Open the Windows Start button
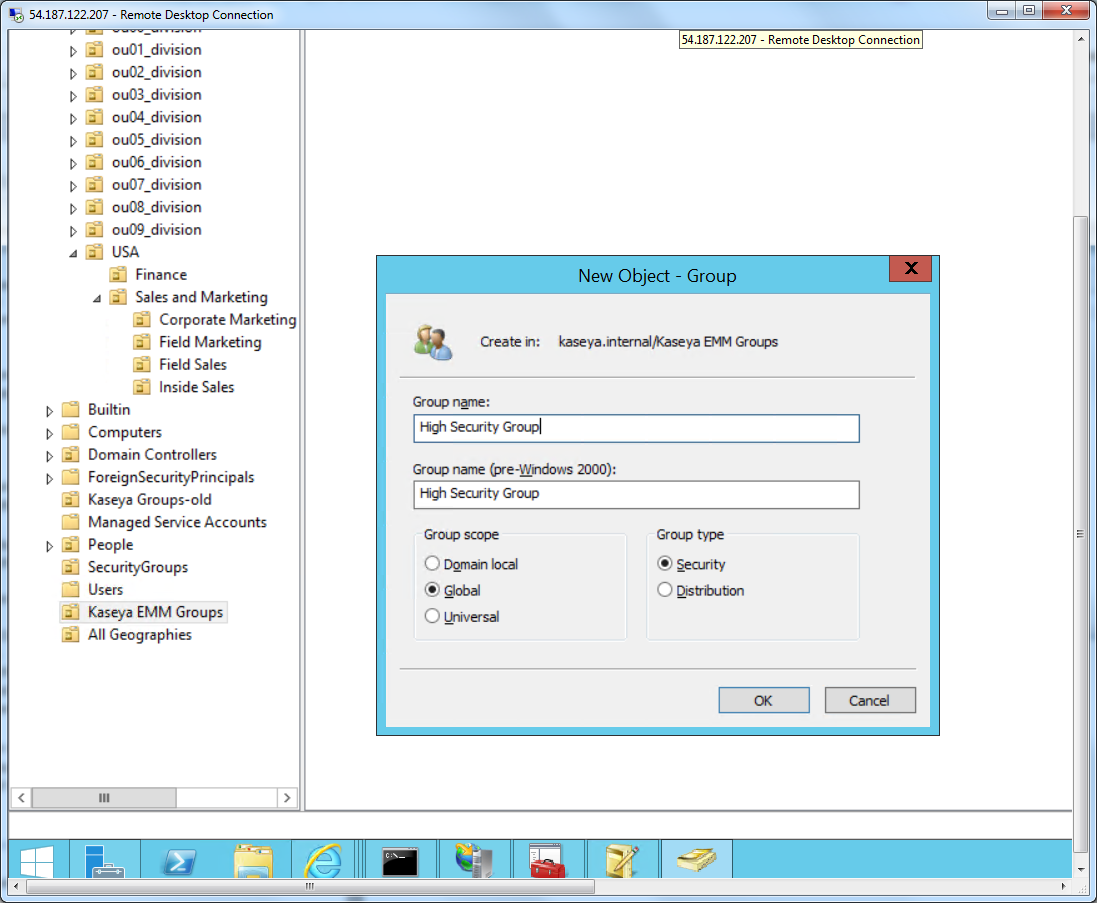This screenshot has height=903, width=1097. point(38,861)
